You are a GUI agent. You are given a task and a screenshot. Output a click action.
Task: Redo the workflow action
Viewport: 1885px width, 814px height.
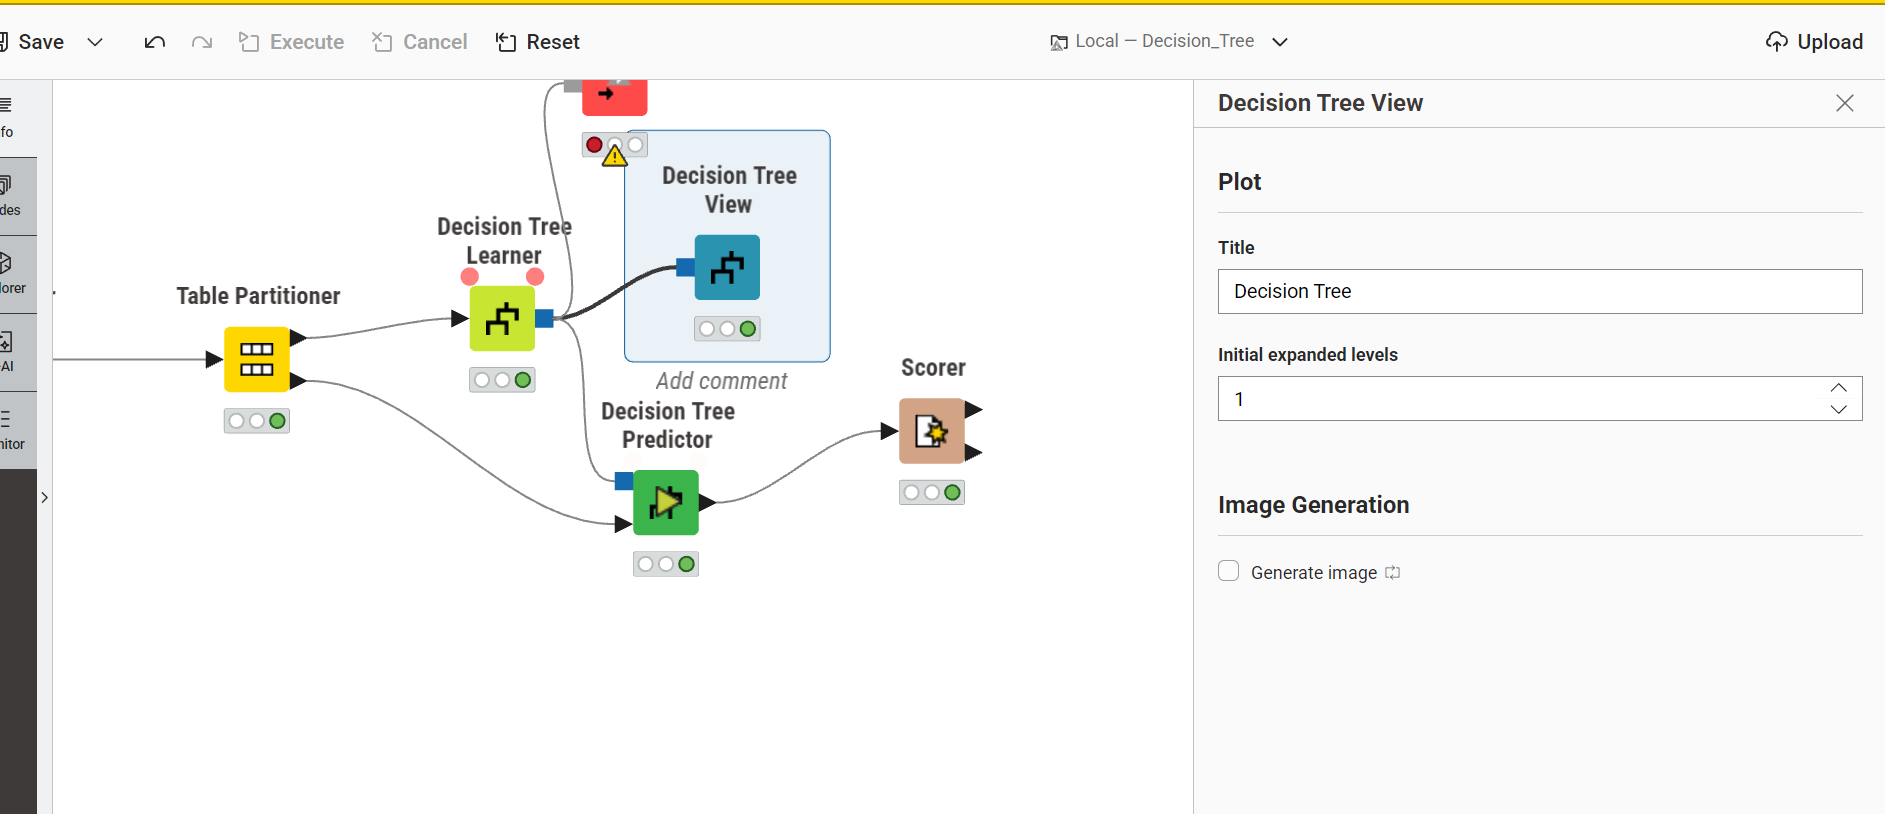202,42
